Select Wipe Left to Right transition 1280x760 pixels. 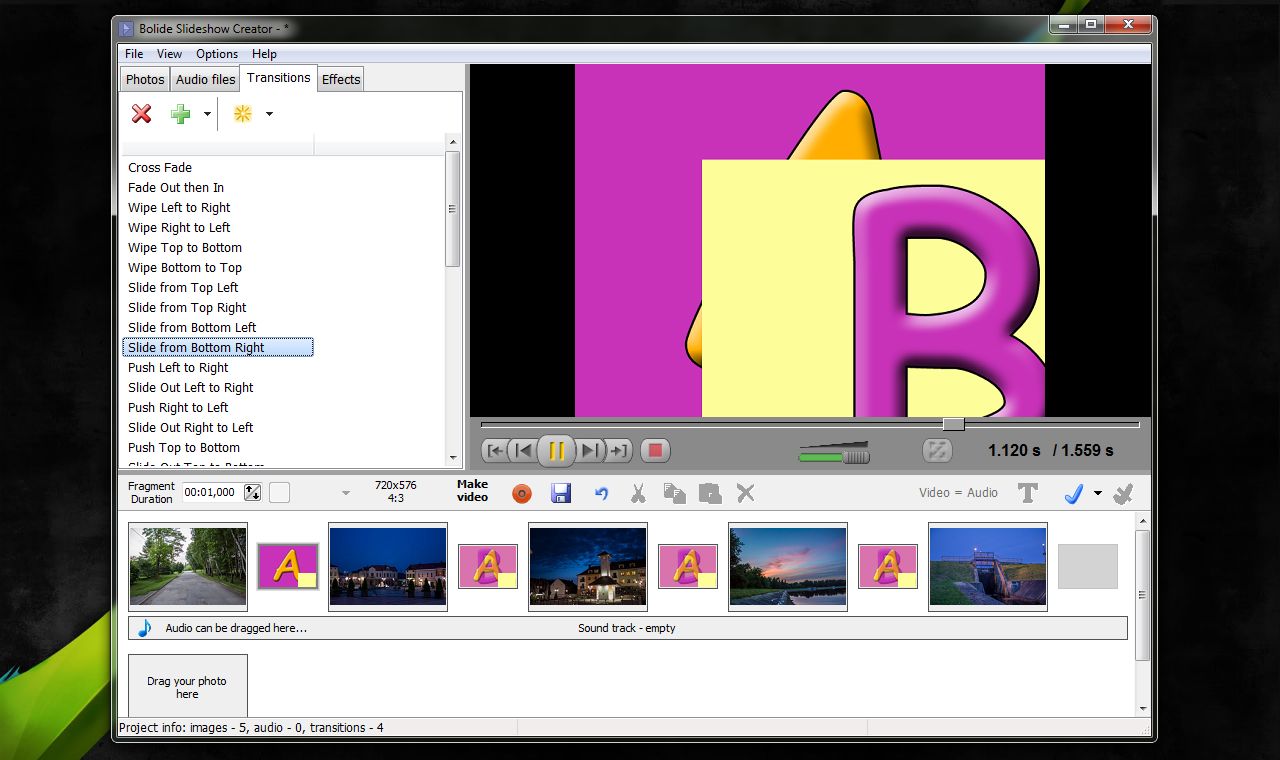click(179, 208)
